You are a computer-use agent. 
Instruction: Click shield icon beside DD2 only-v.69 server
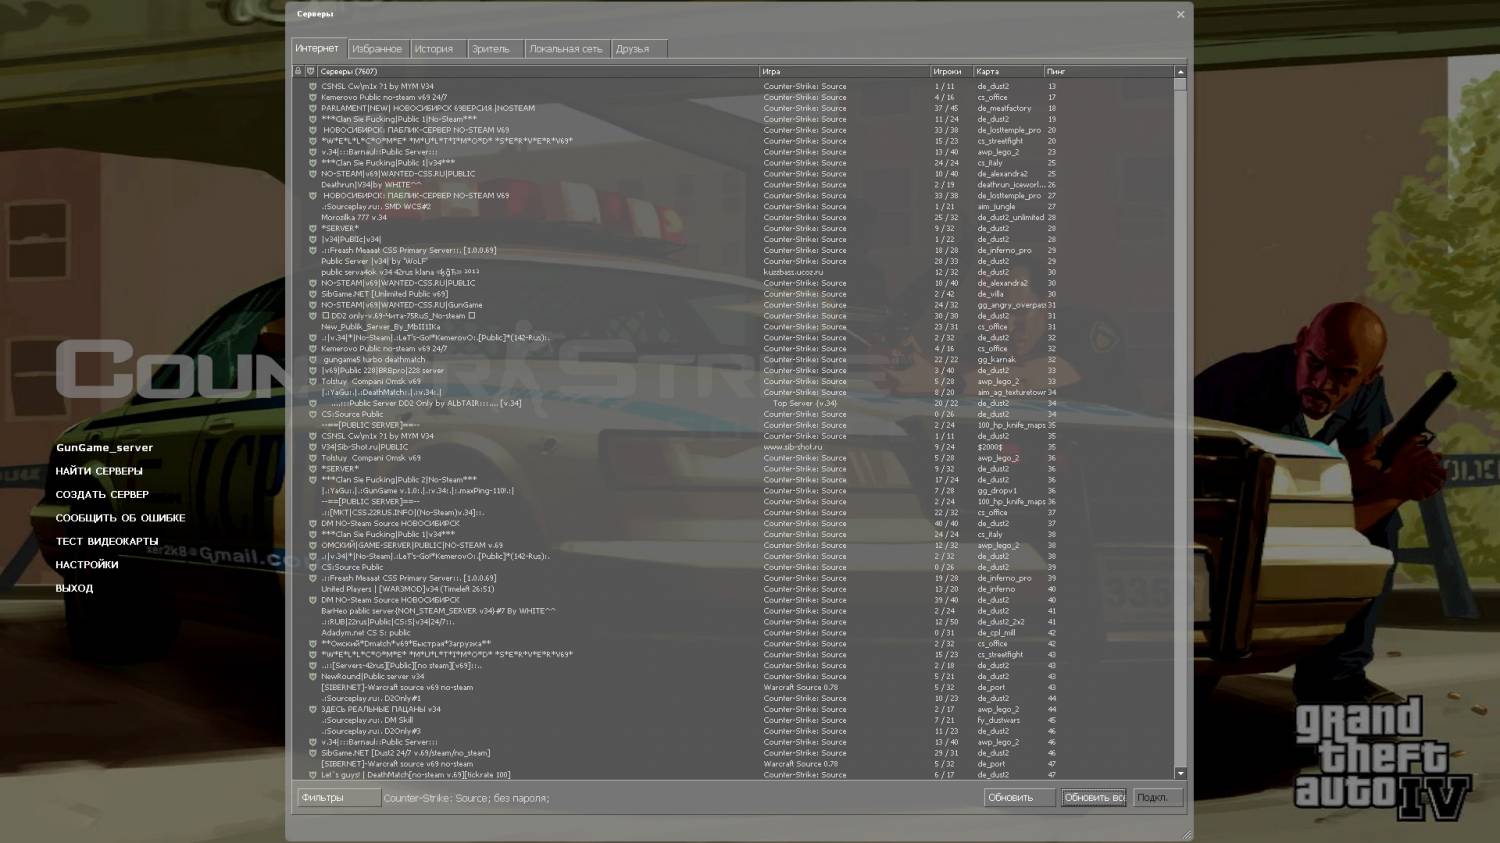coord(312,316)
